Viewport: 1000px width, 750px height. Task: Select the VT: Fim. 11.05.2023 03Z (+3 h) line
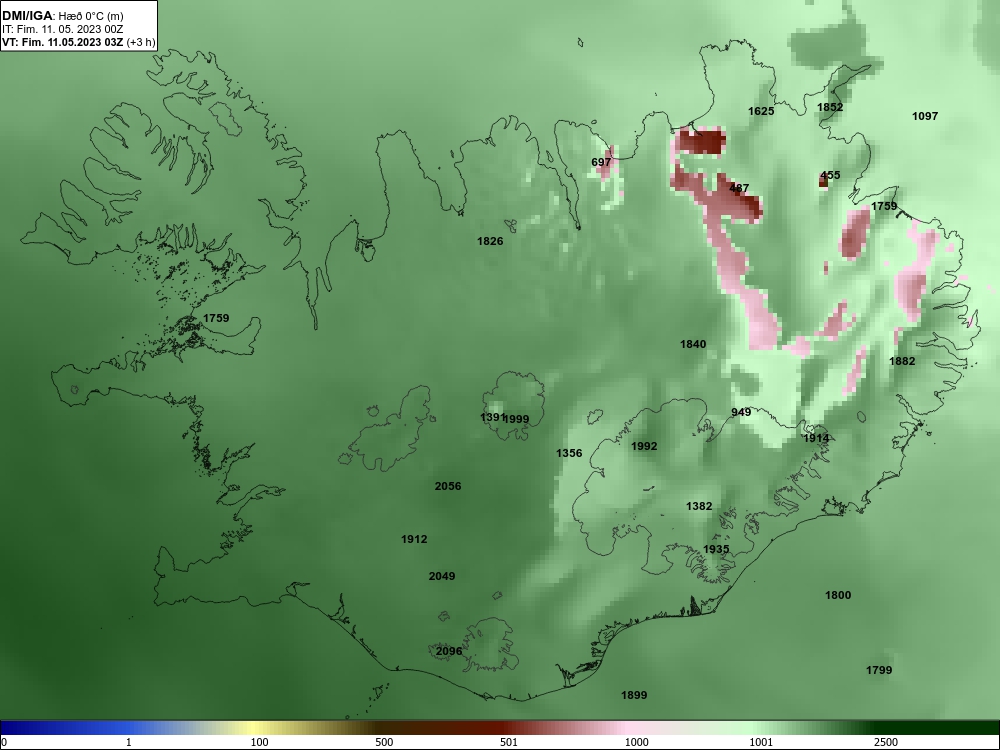coord(78,42)
